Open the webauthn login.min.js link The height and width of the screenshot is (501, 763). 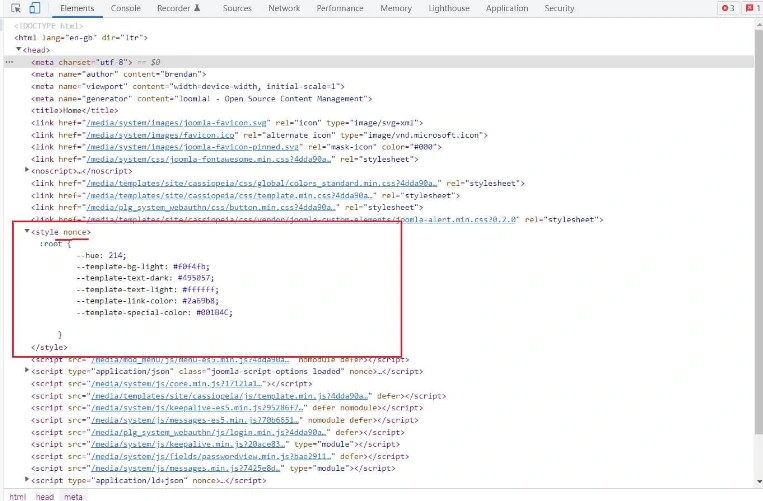pos(209,432)
